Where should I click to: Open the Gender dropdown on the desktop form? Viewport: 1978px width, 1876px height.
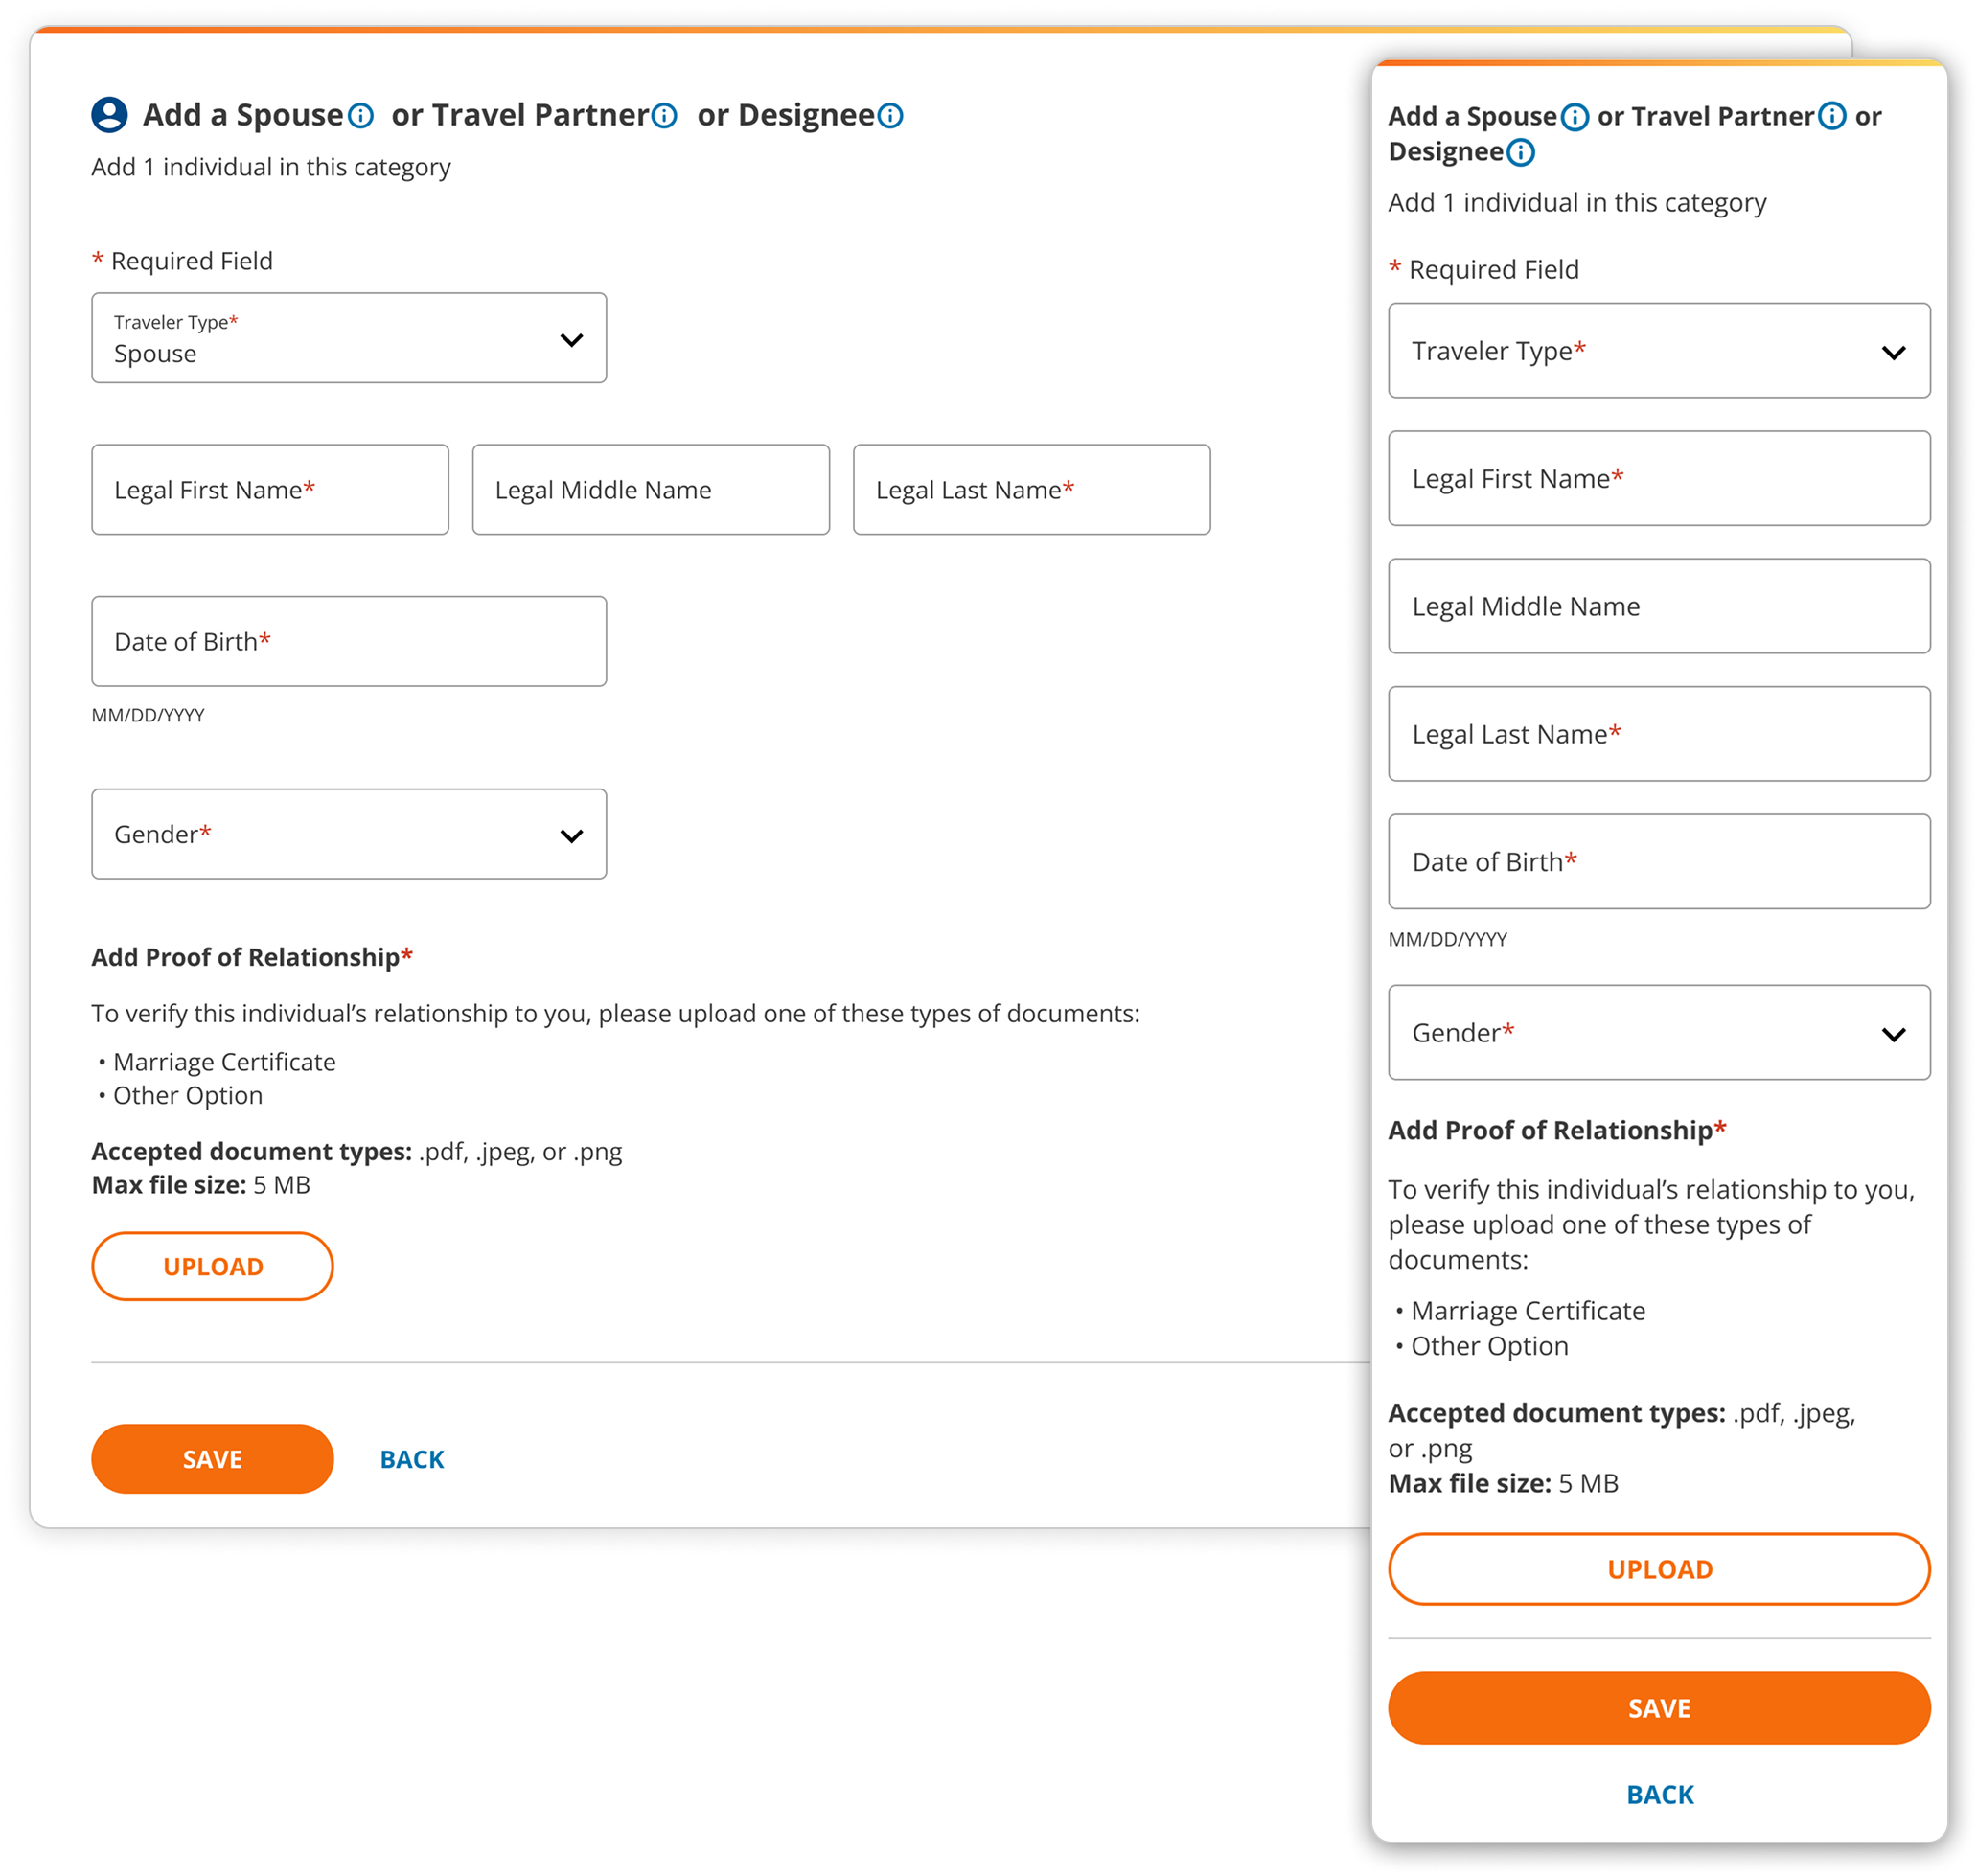(x=349, y=833)
